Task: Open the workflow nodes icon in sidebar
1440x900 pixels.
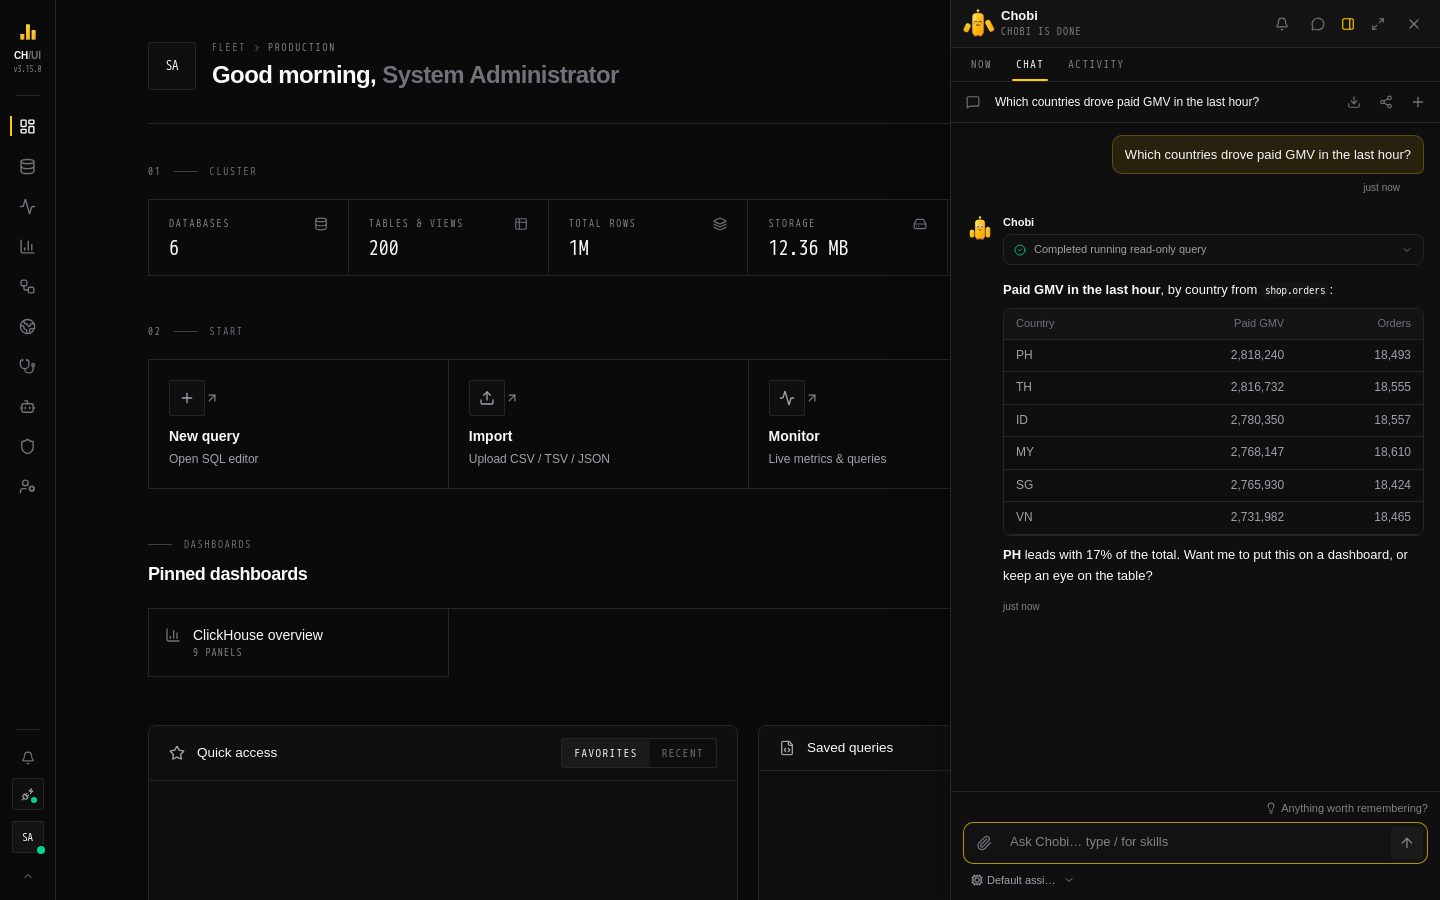Action: (x=27, y=286)
